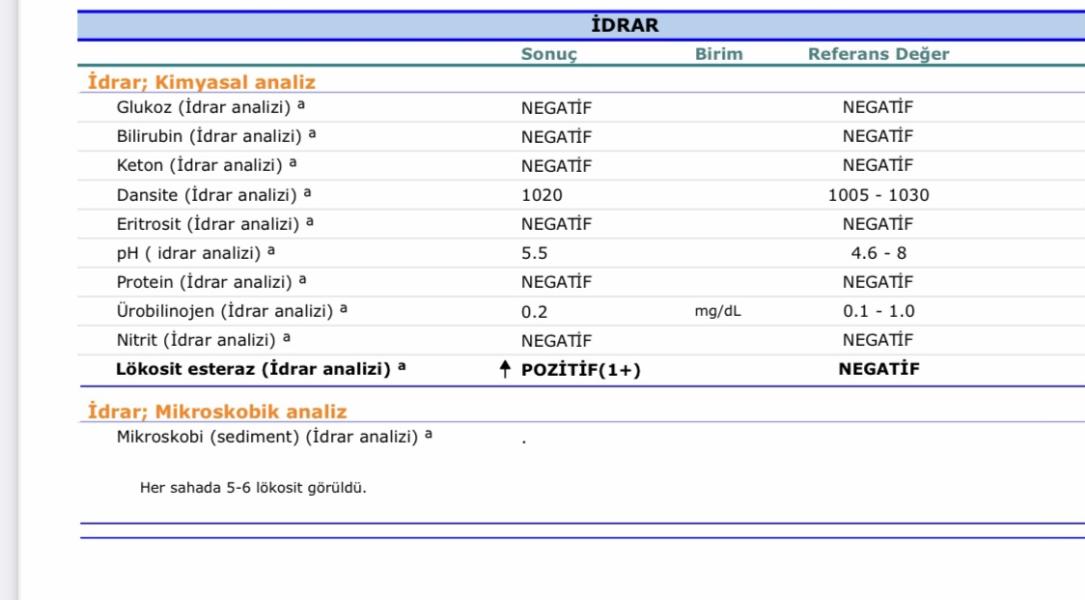Select the Glukoz (İdrar analizi) row label

[210, 107]
